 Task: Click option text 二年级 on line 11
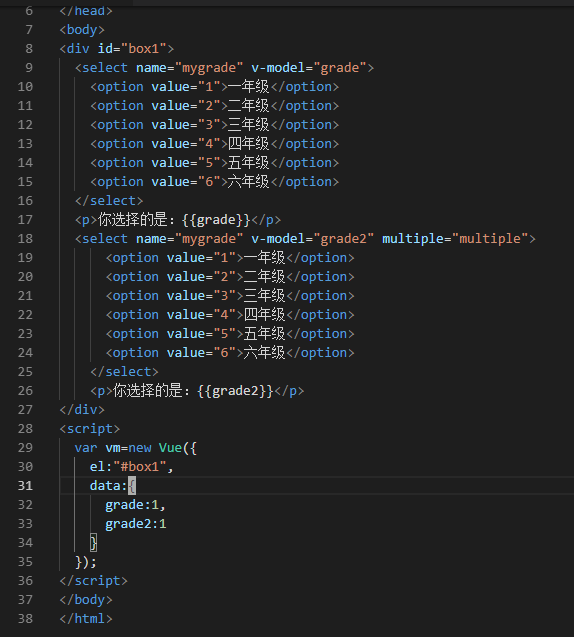point(248,106)
